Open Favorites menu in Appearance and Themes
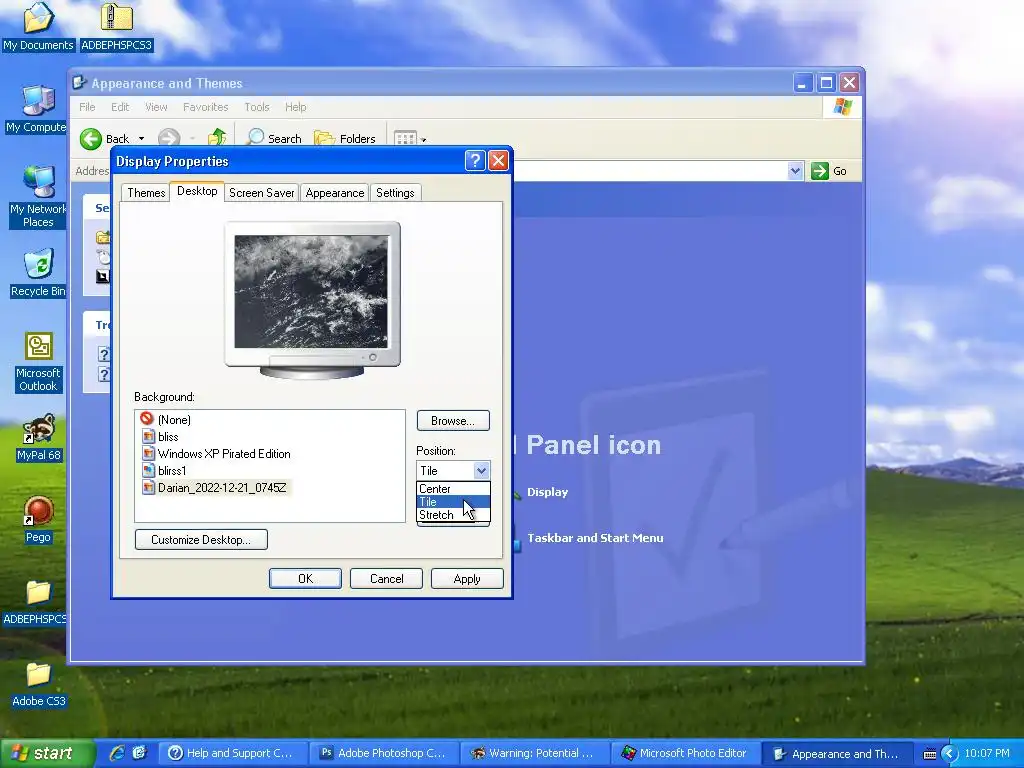1024x768 pixels. click(x=205, y=107)
